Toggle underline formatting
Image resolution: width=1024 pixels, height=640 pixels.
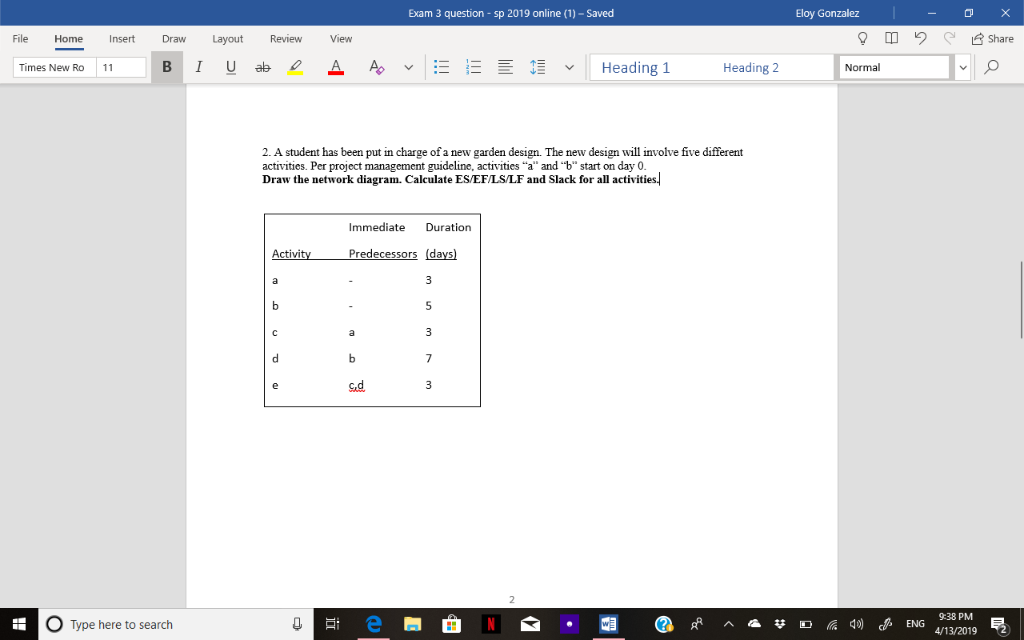(231, 66)
